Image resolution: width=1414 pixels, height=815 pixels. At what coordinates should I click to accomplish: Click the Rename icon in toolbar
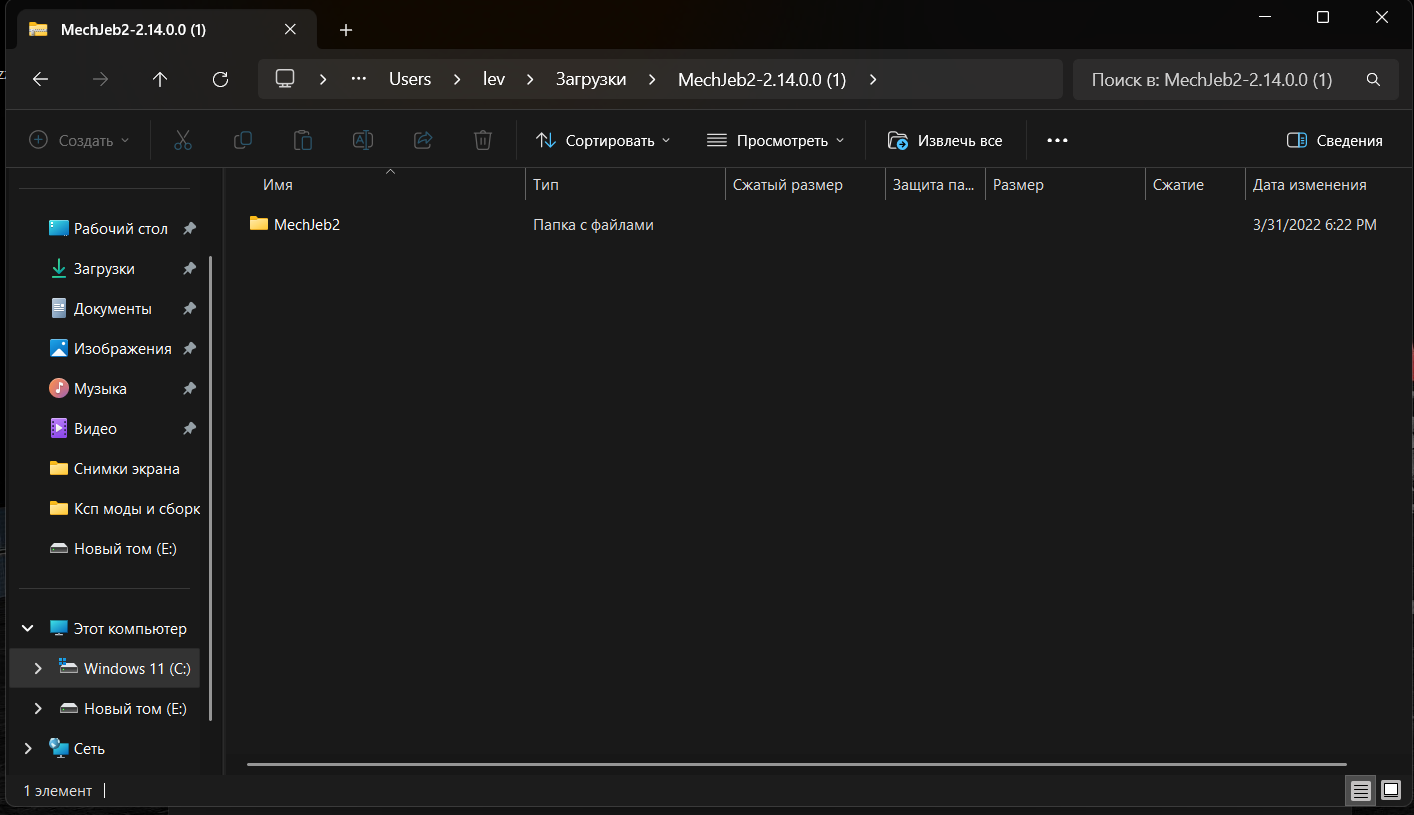pos(363,140)
